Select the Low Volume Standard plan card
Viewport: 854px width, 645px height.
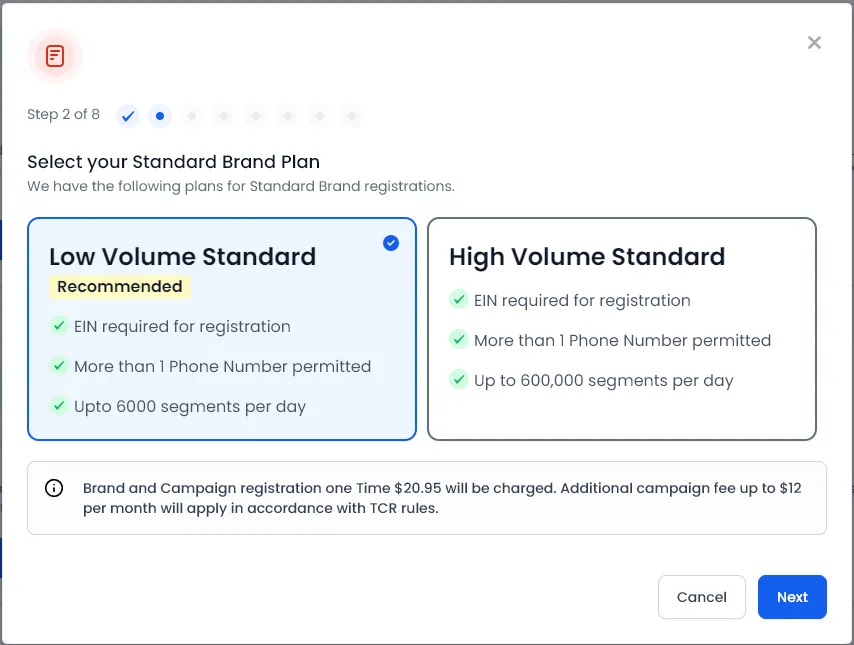point(222,329)
